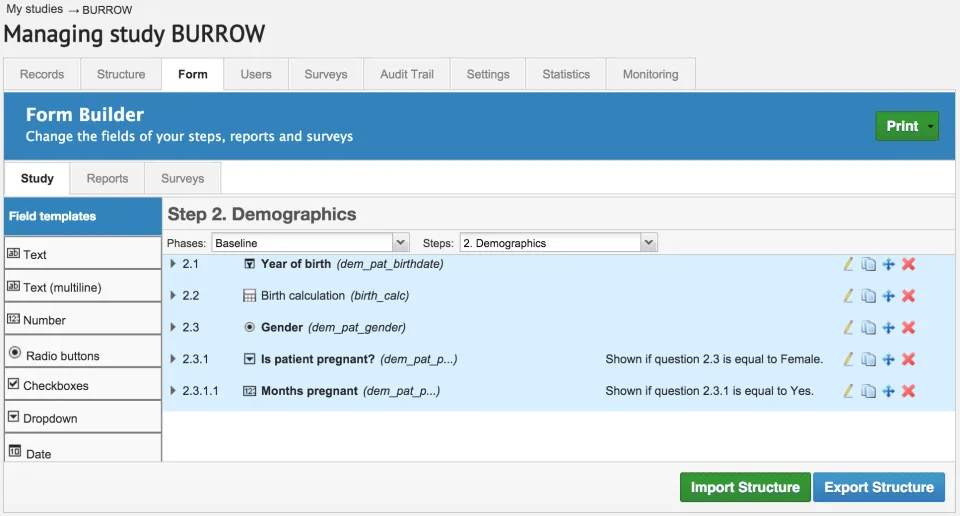Click the number type icon beside Months pregnant
This screenshot has width=960, height=516.
point(249,391)
